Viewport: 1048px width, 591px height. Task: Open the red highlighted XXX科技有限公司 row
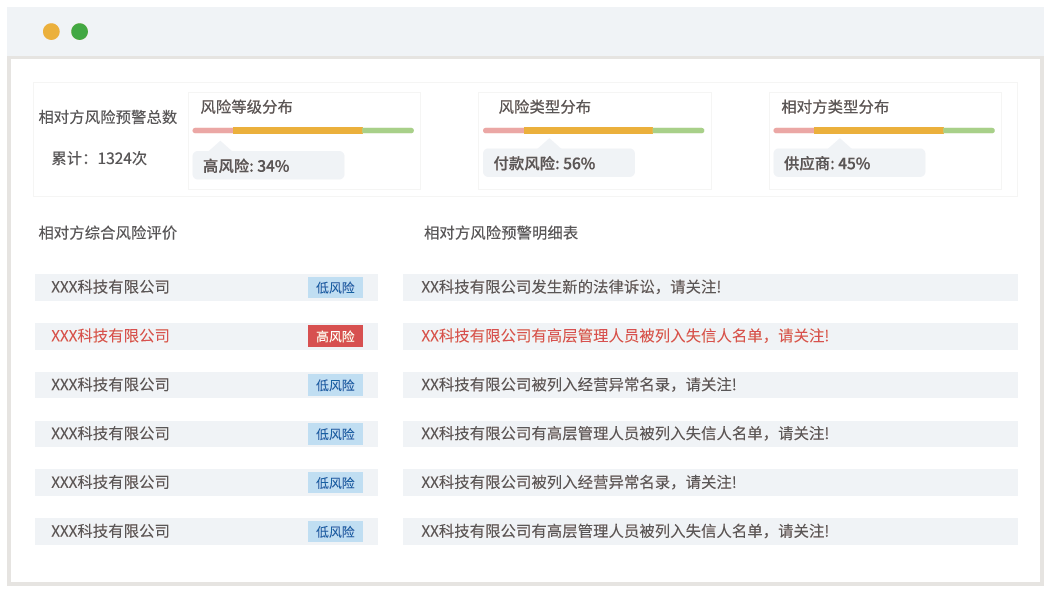tap(110, 336)
